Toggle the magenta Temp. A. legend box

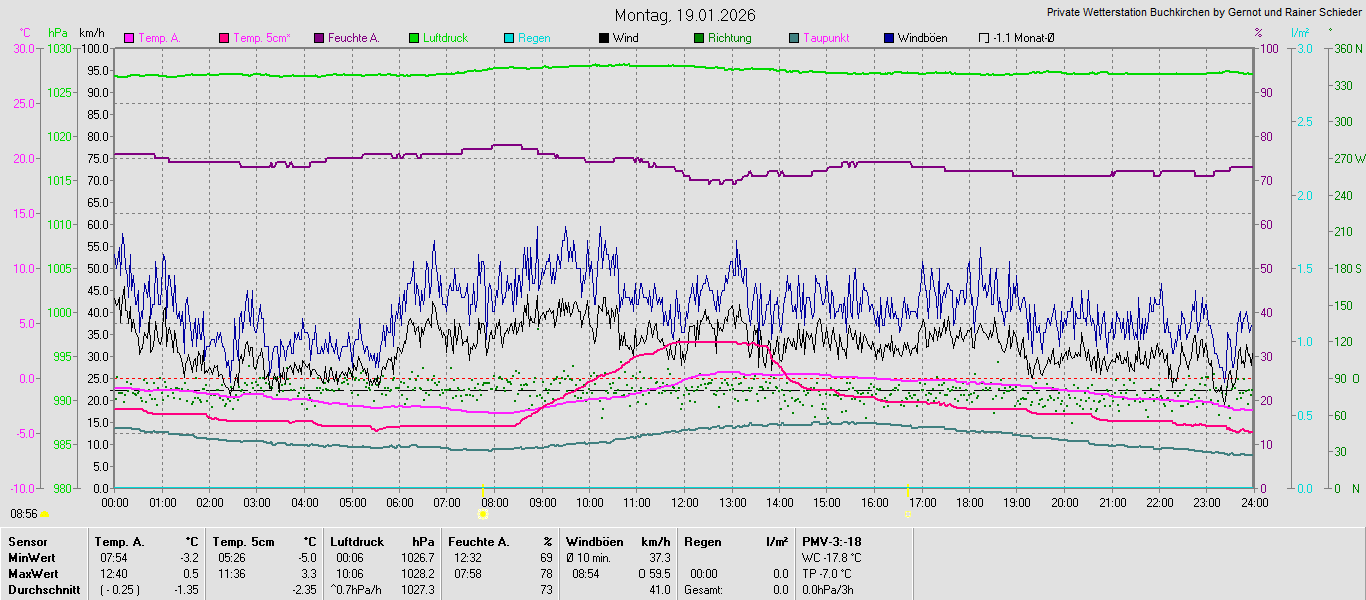click(x=128, y=38)
